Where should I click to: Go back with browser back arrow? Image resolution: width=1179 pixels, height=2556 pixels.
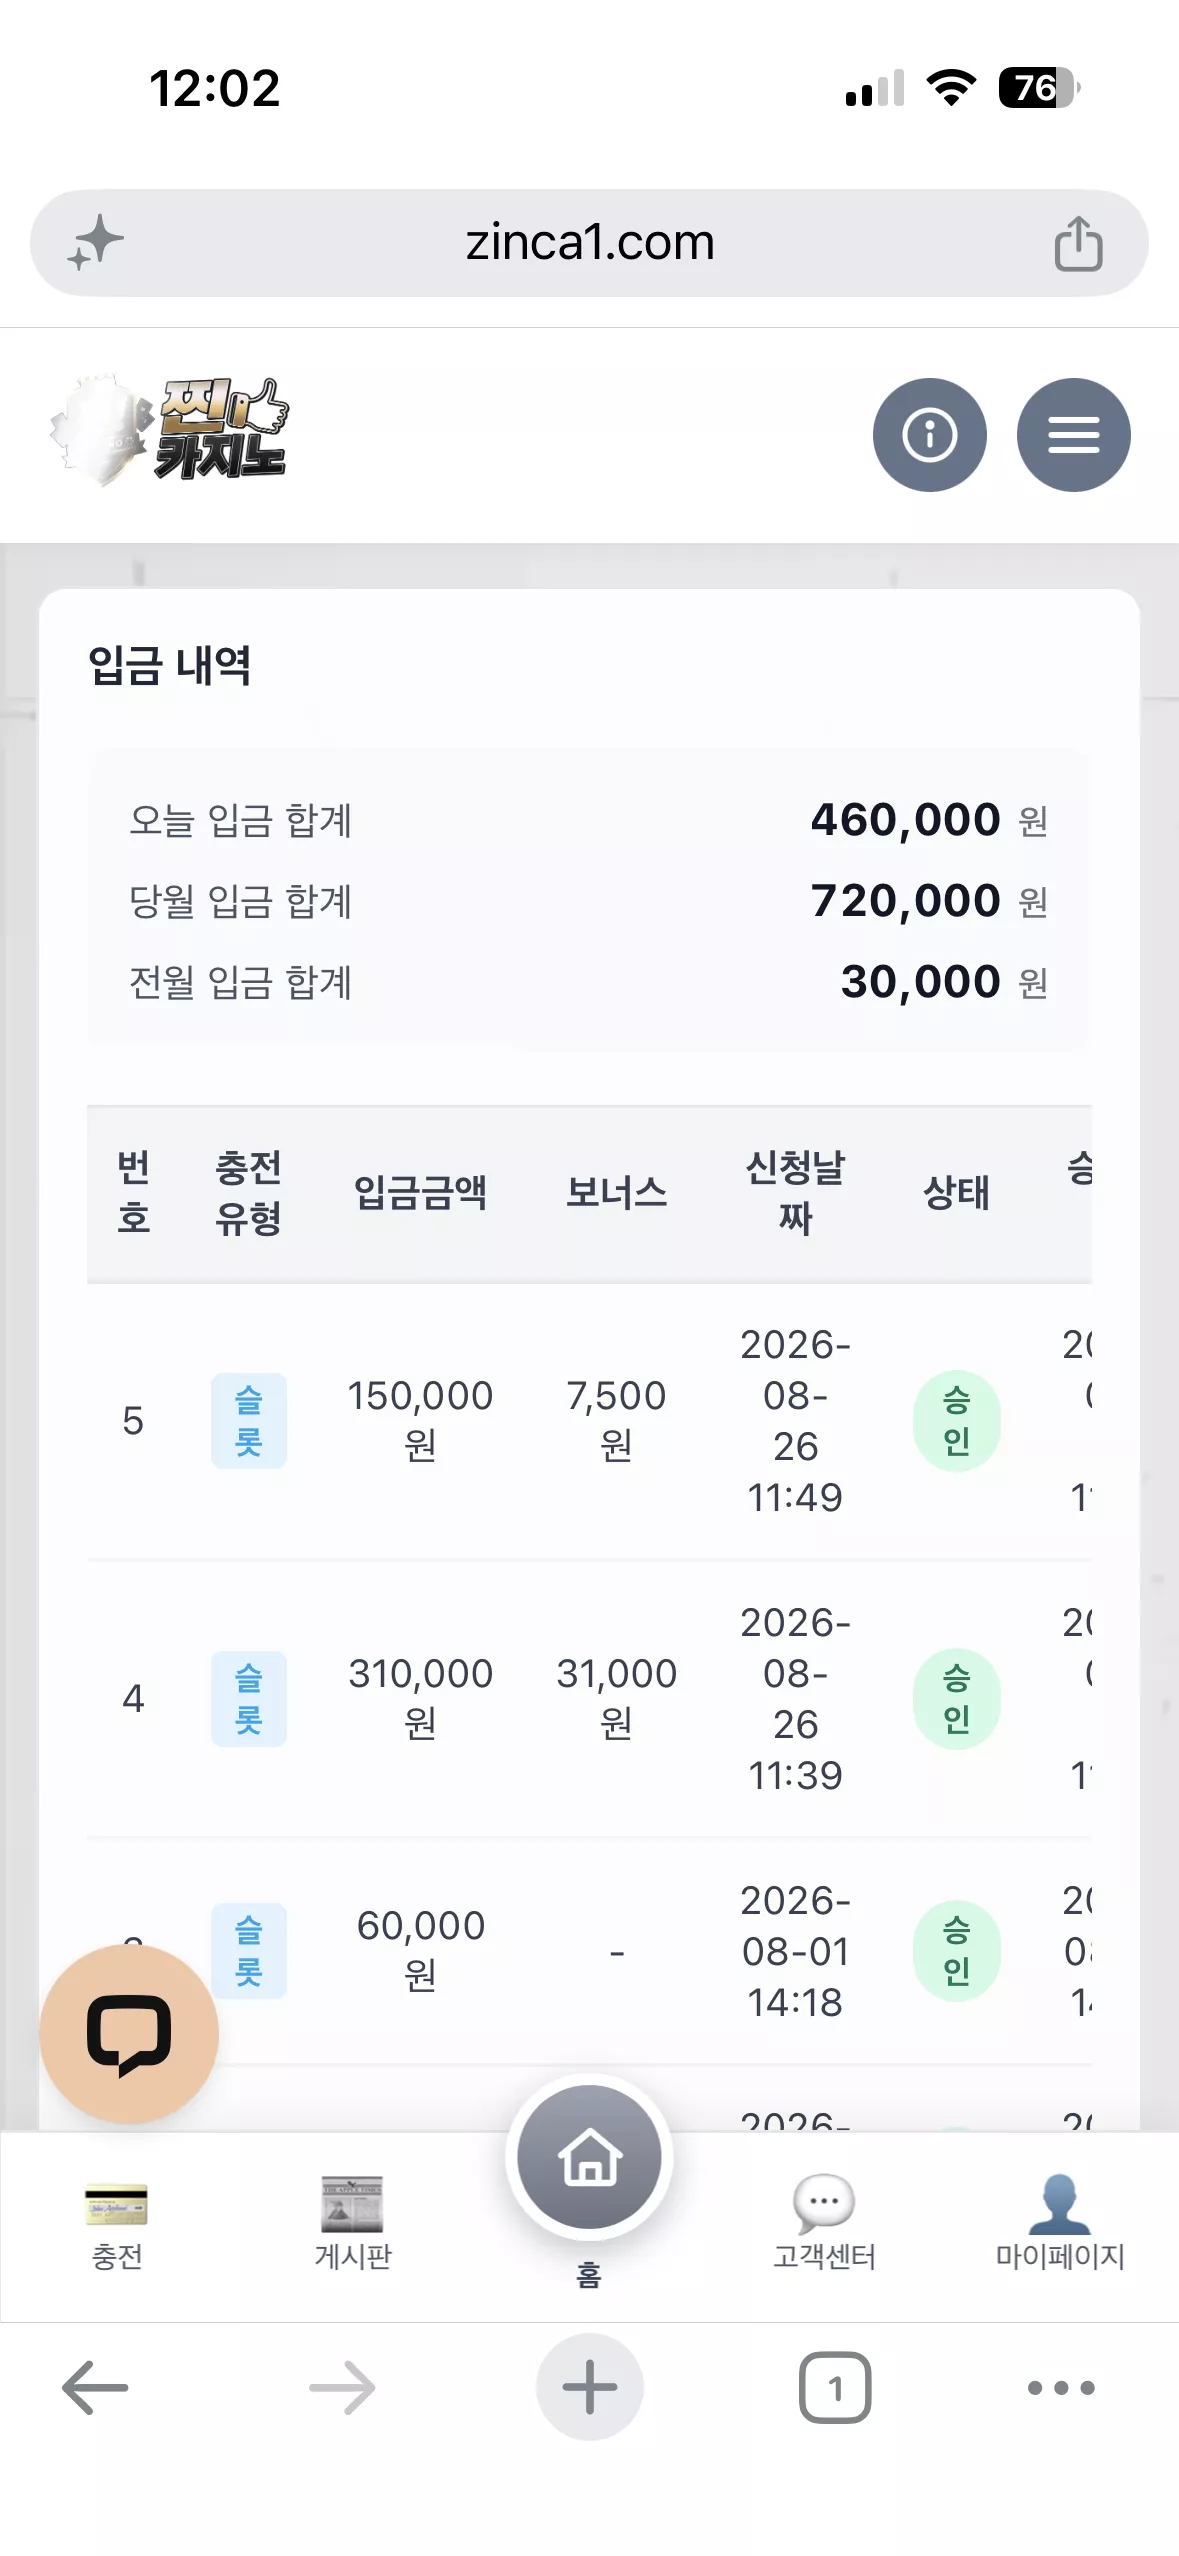[x=95, y=2388]
